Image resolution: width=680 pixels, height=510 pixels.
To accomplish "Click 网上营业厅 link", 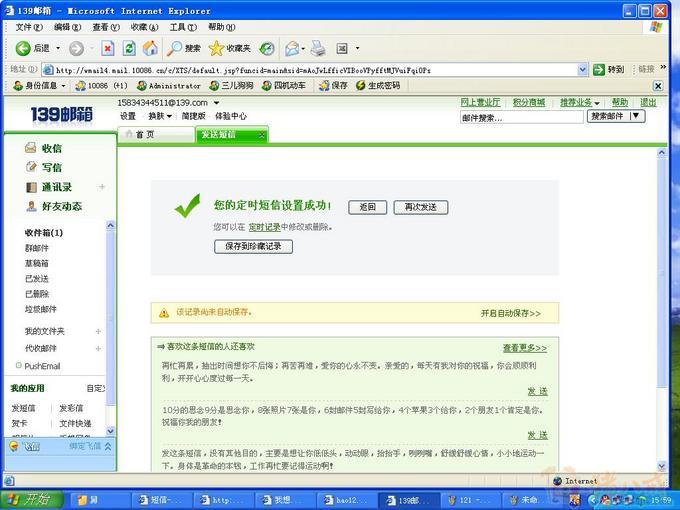I will [480, 102].
